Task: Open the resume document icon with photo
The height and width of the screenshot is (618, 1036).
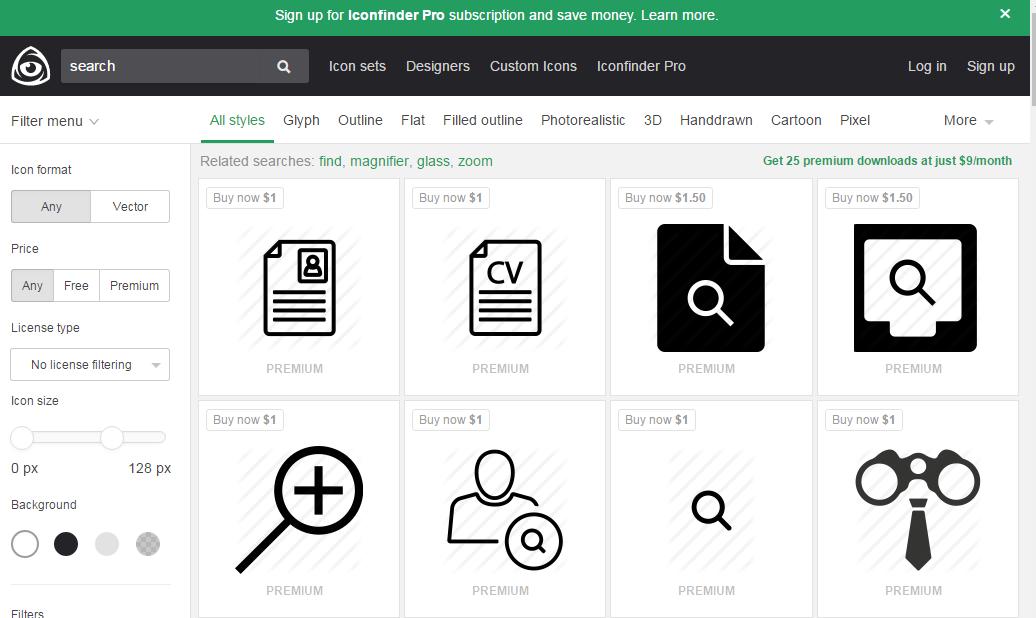Action: [299, 287]
